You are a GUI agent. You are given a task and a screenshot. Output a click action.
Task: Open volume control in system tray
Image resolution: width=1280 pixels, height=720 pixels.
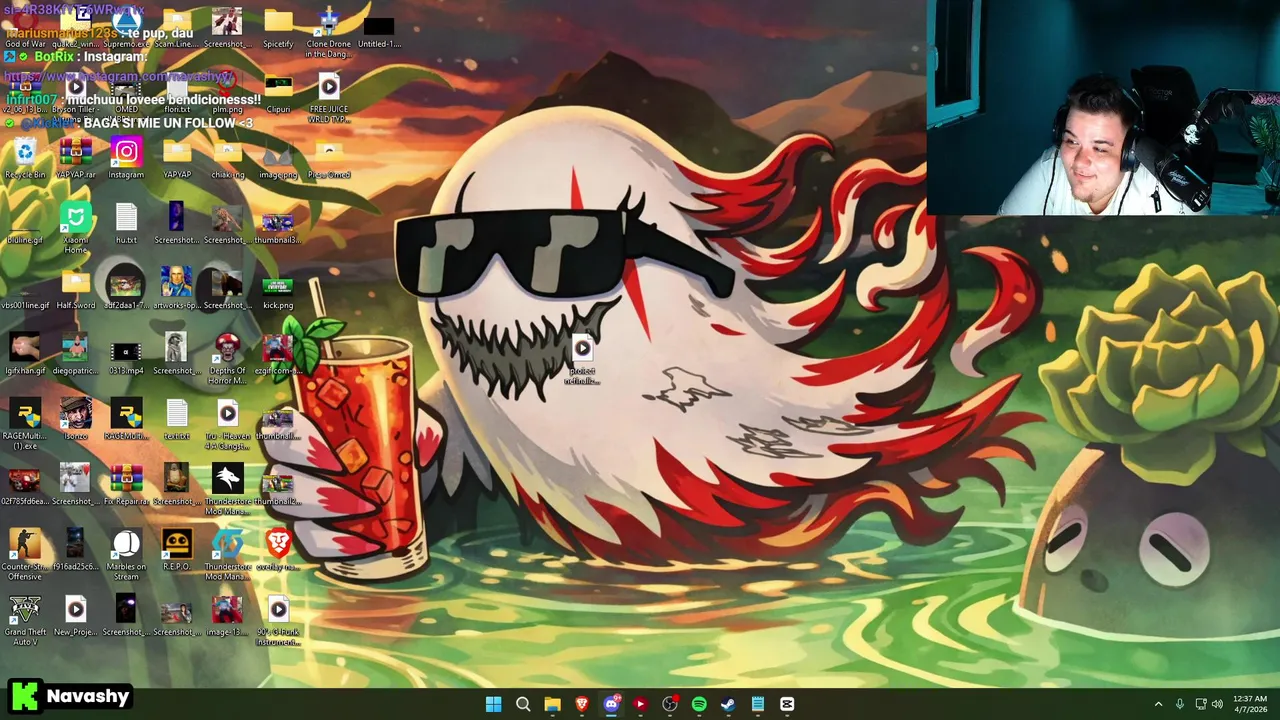1218,704
